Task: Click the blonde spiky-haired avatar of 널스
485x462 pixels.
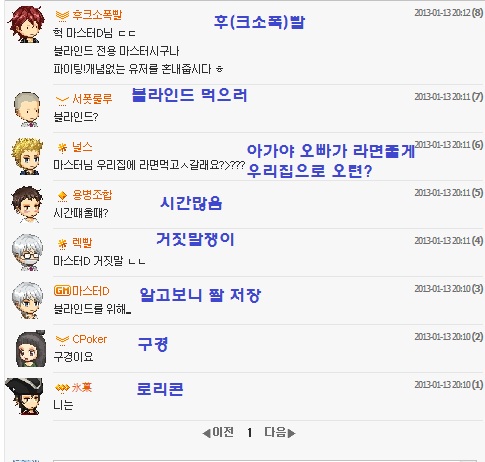Action: pyautogui.click(x=27, y=156)
